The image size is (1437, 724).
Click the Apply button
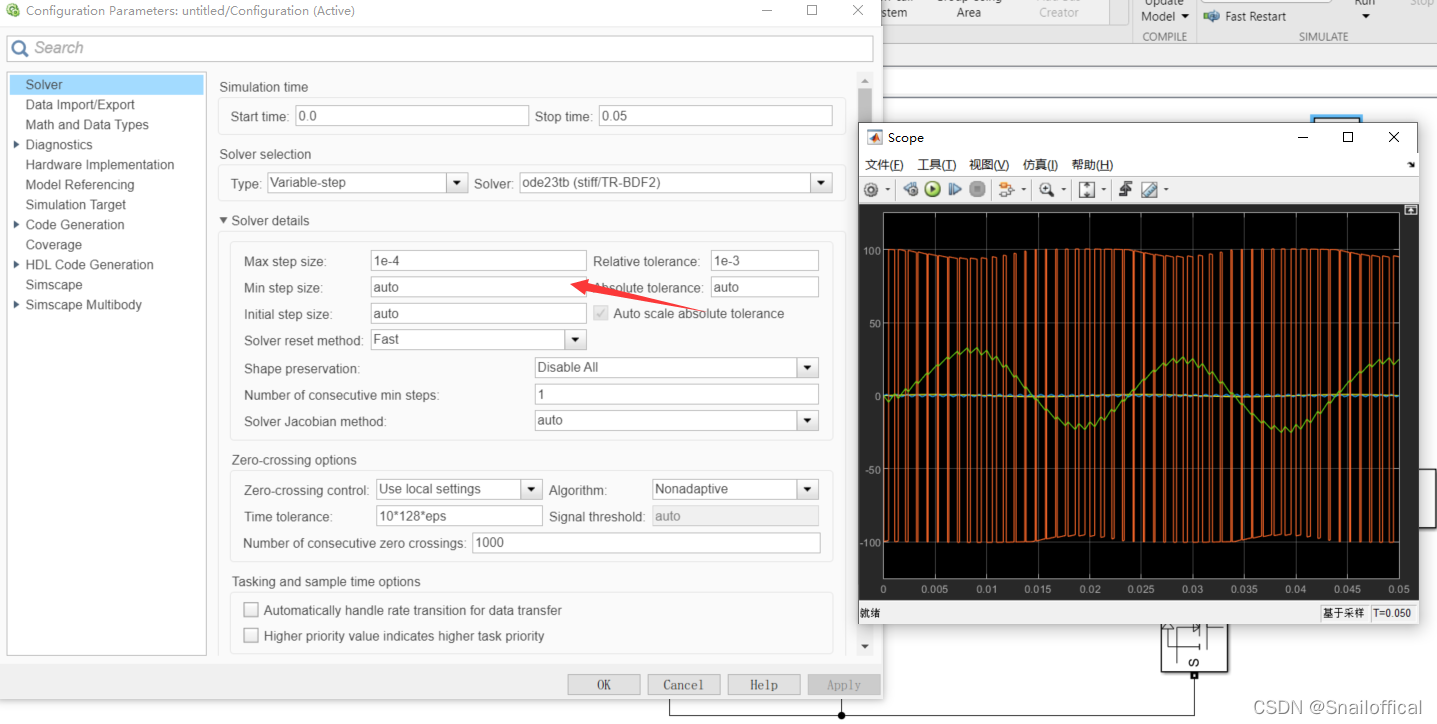(x=844, y=685)
